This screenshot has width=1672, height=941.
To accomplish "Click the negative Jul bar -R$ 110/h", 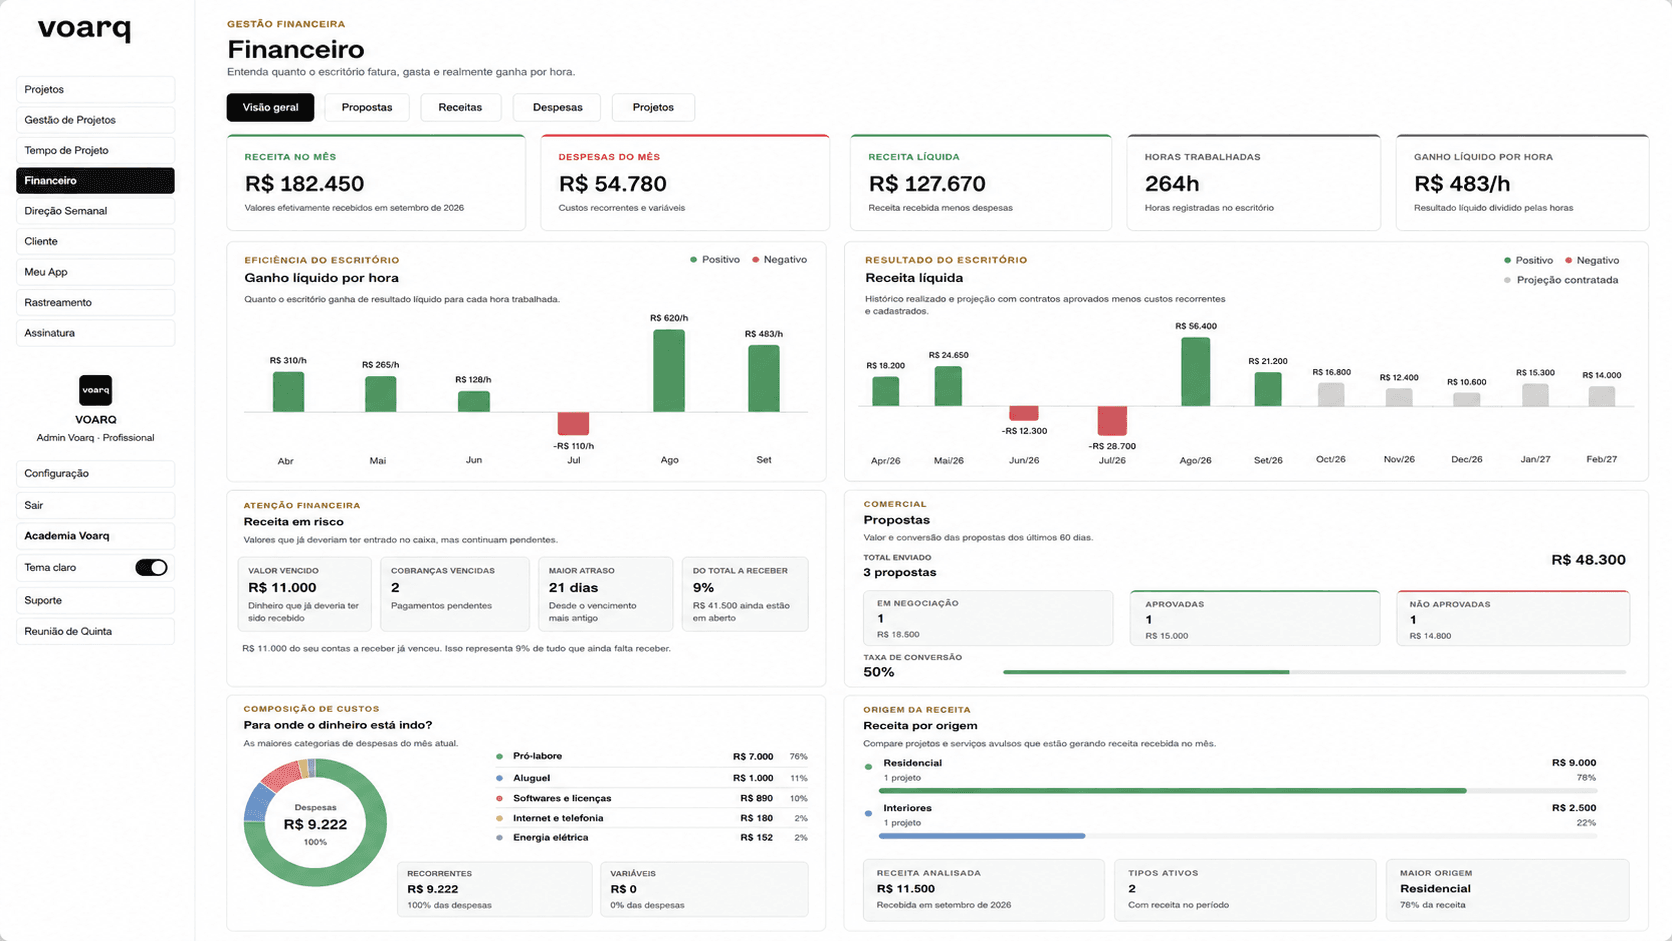I will coord(573,423).
